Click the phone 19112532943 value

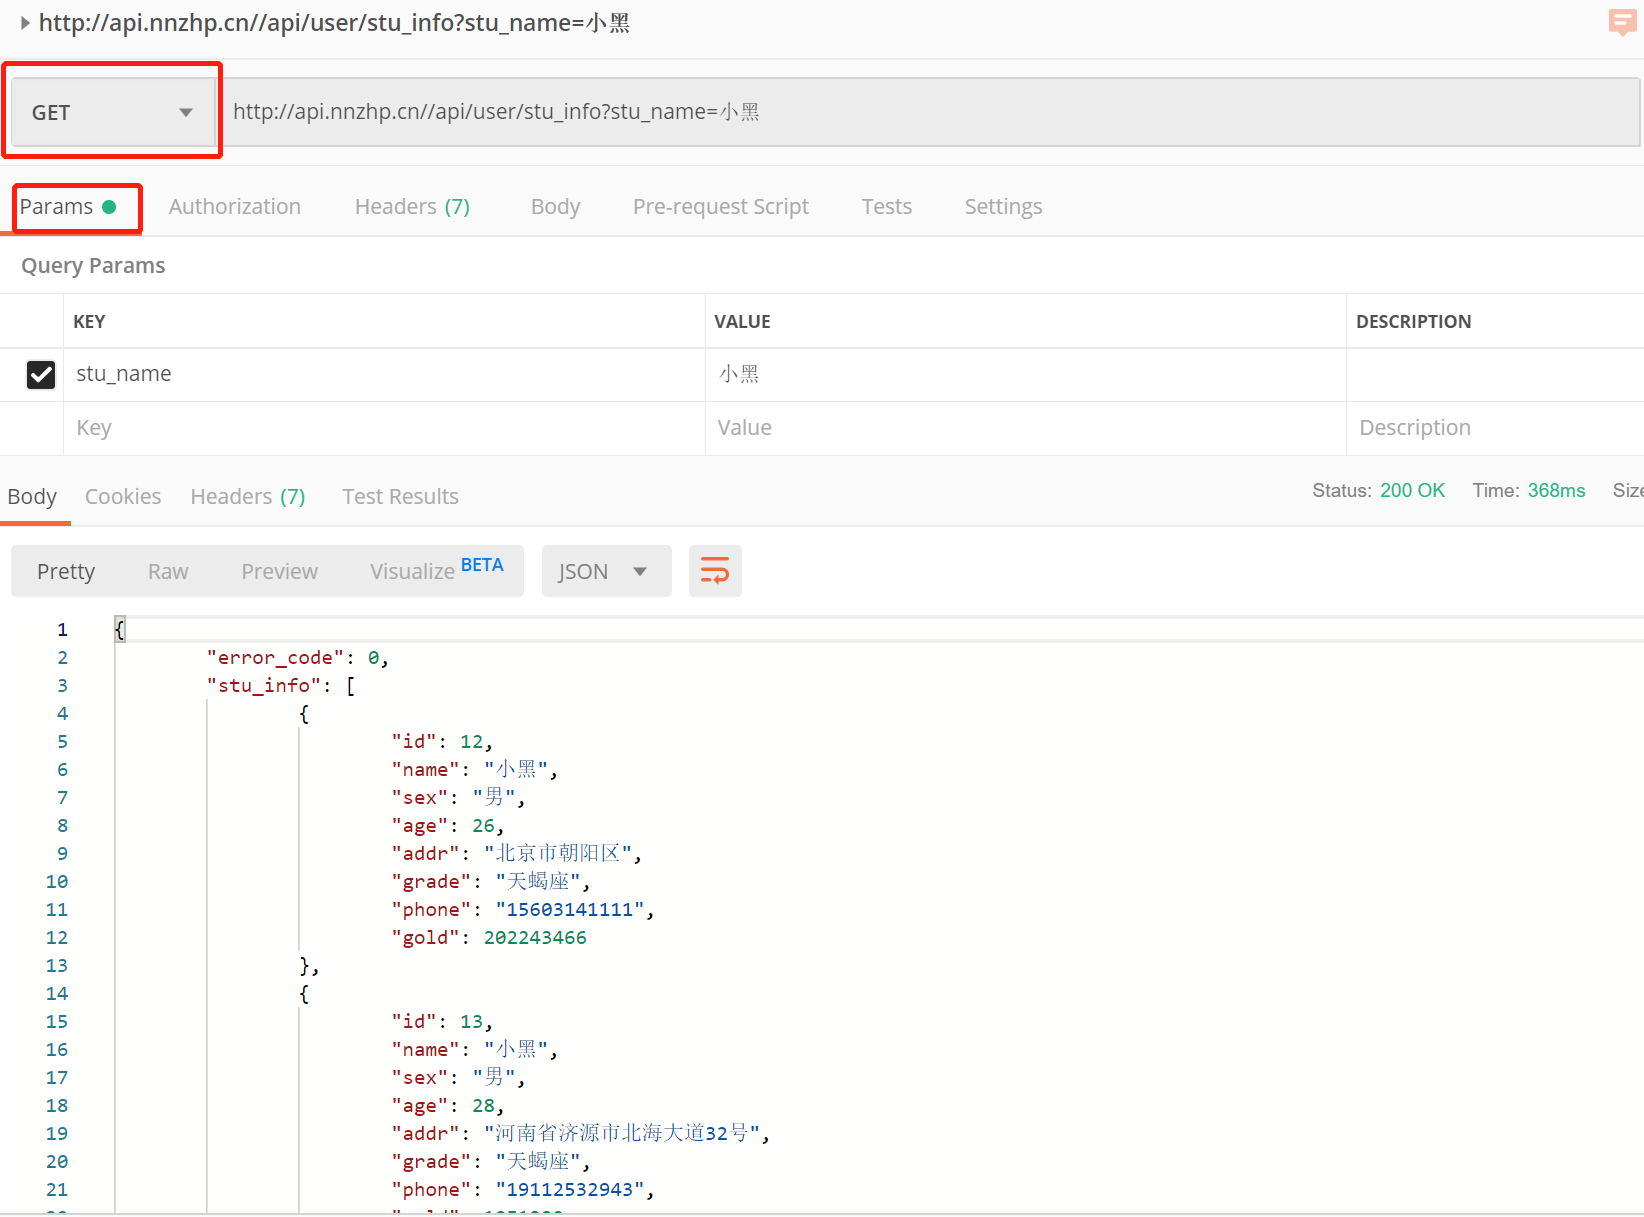[570, 1190]
